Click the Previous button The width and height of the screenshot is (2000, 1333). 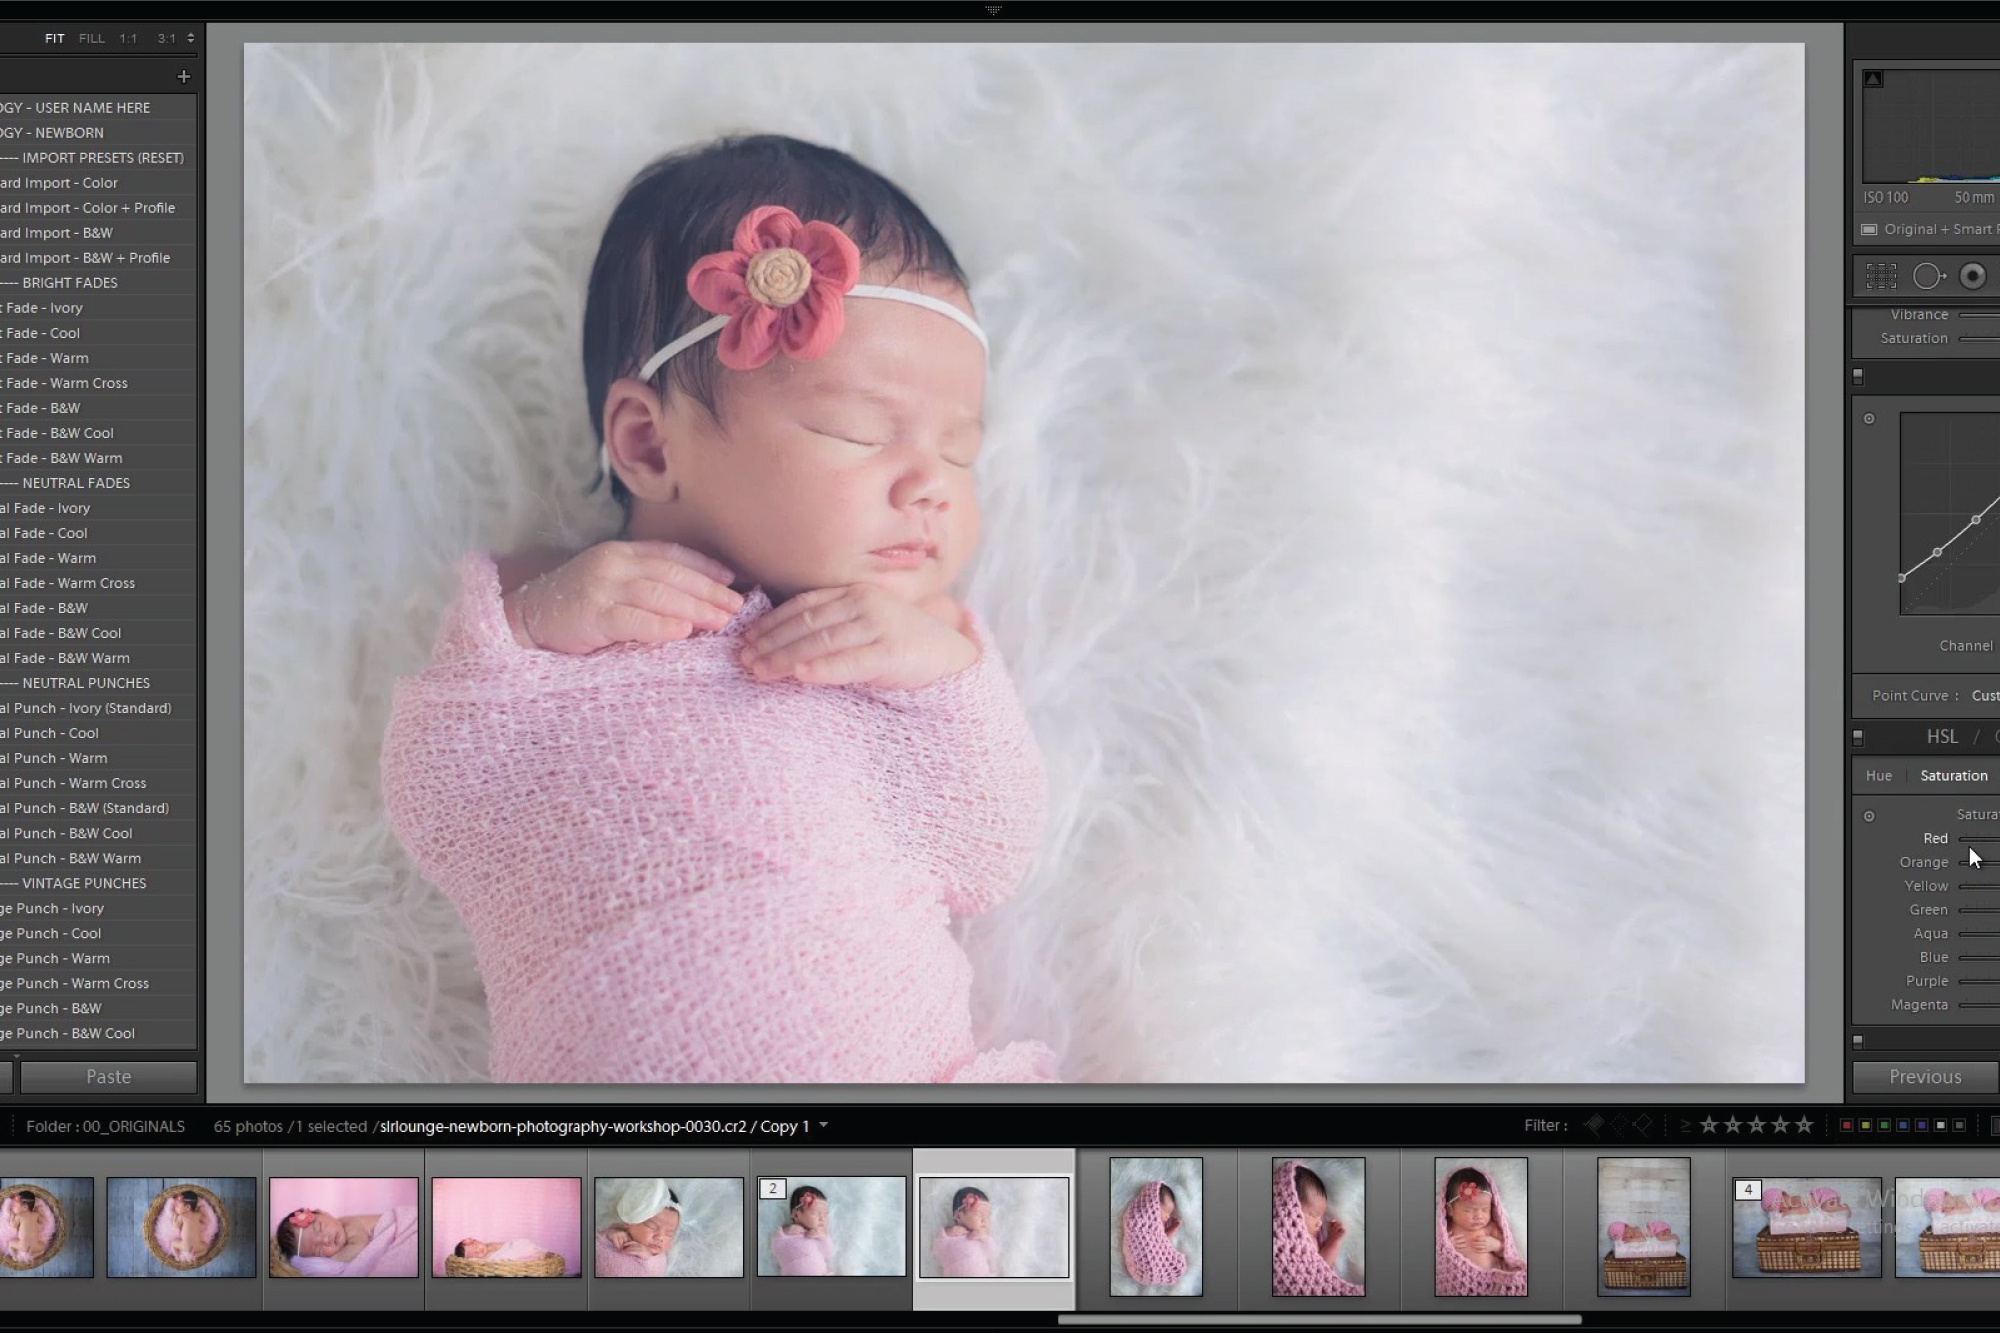1926,1077
